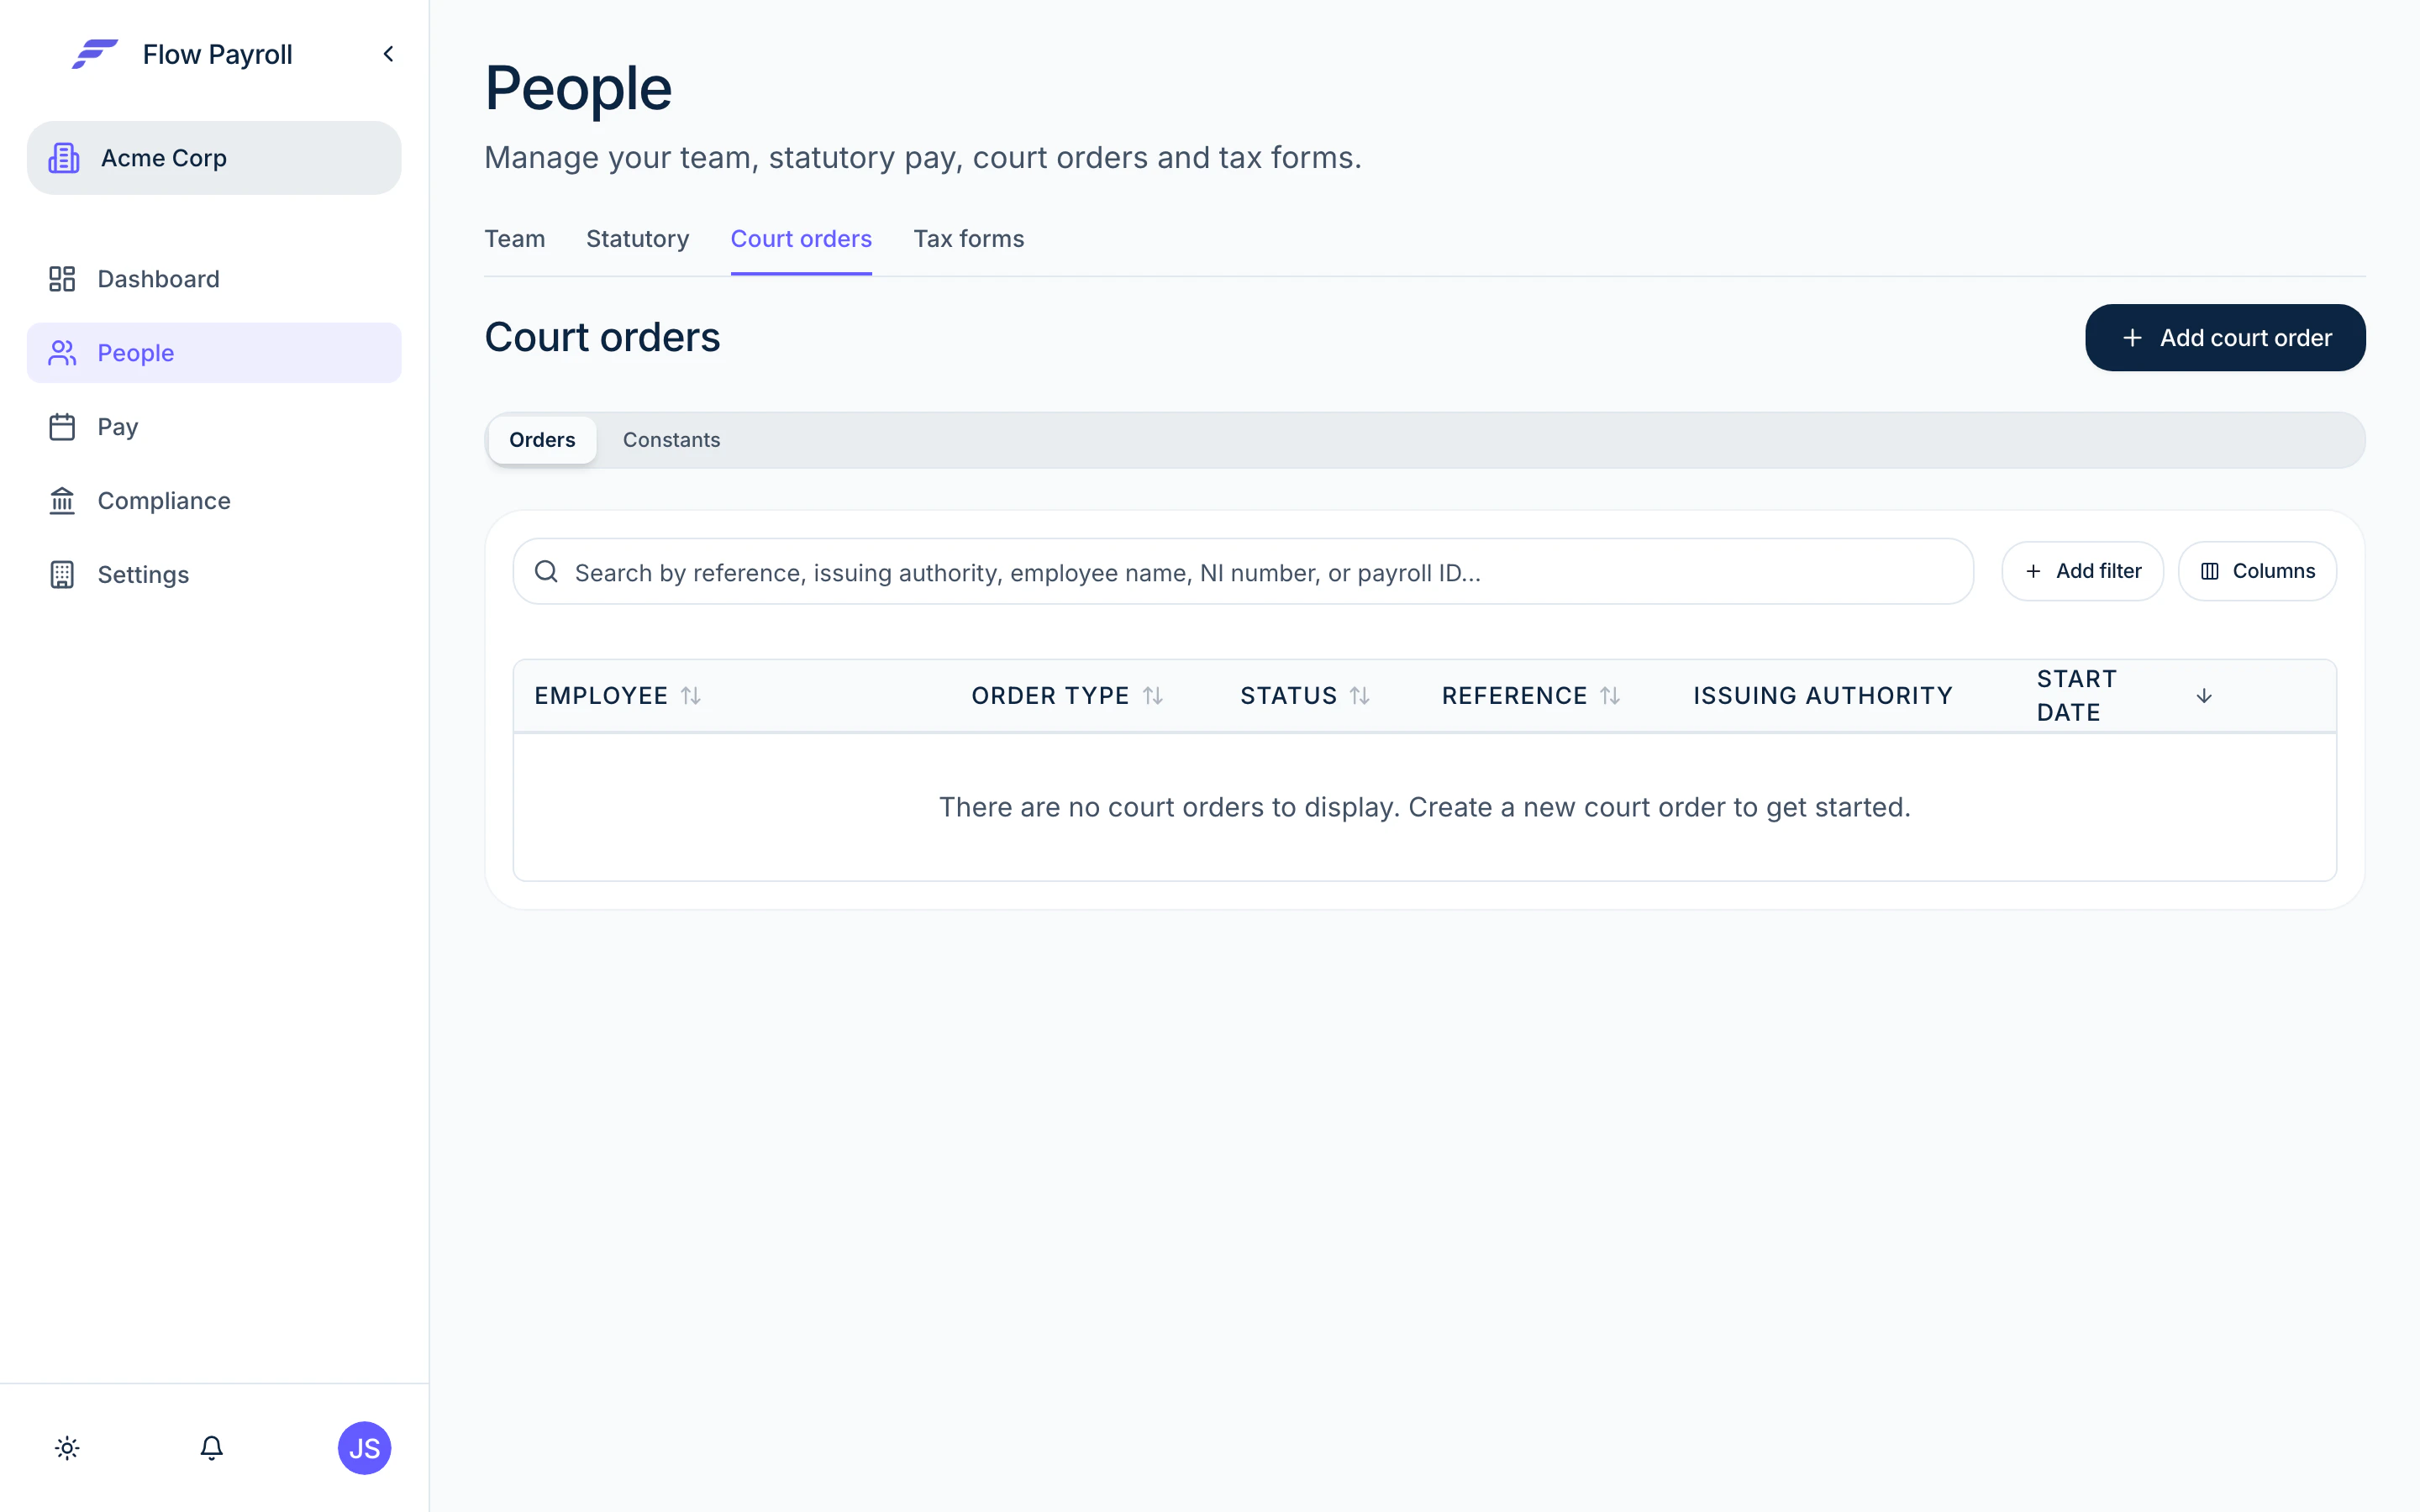The width and height of the screenshot is (2420, 1512).
Task: Click the Add filter button
Action: [x=2082, y=571]
